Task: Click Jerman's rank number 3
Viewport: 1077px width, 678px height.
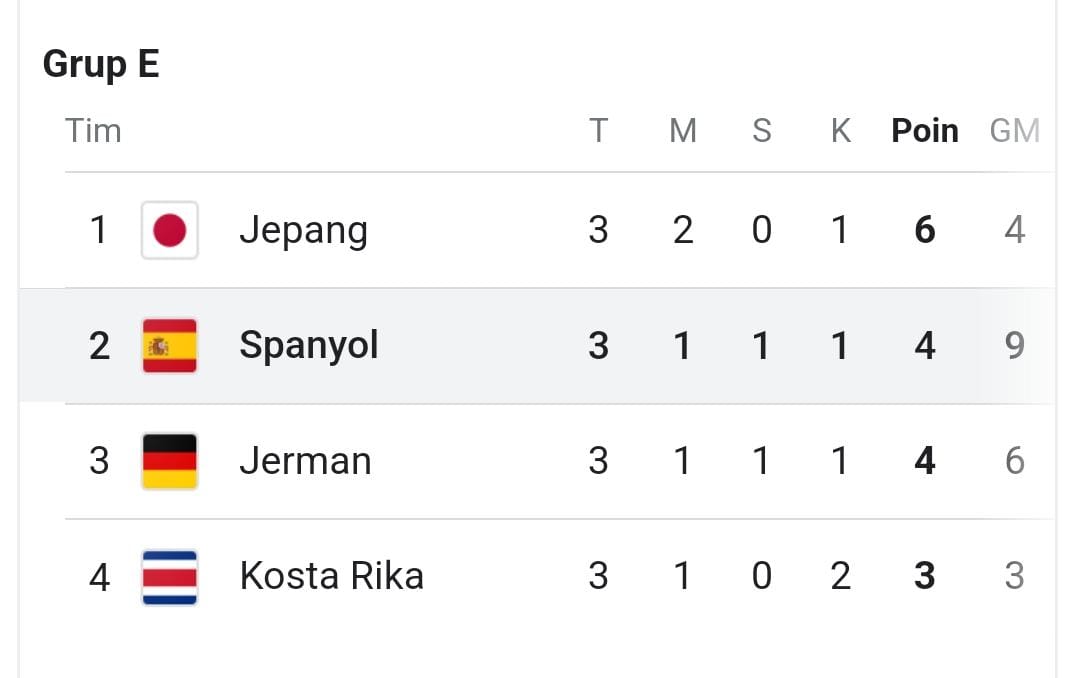Action: click(99, 461)
